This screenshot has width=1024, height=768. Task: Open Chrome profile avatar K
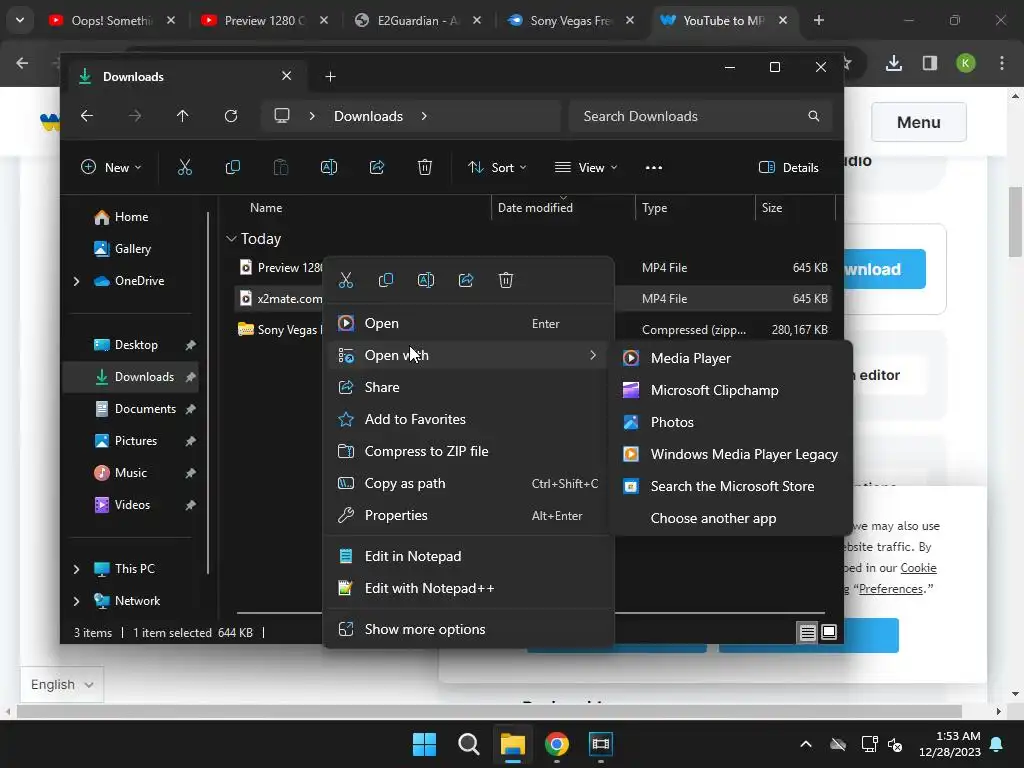click(x=966, y=63)
